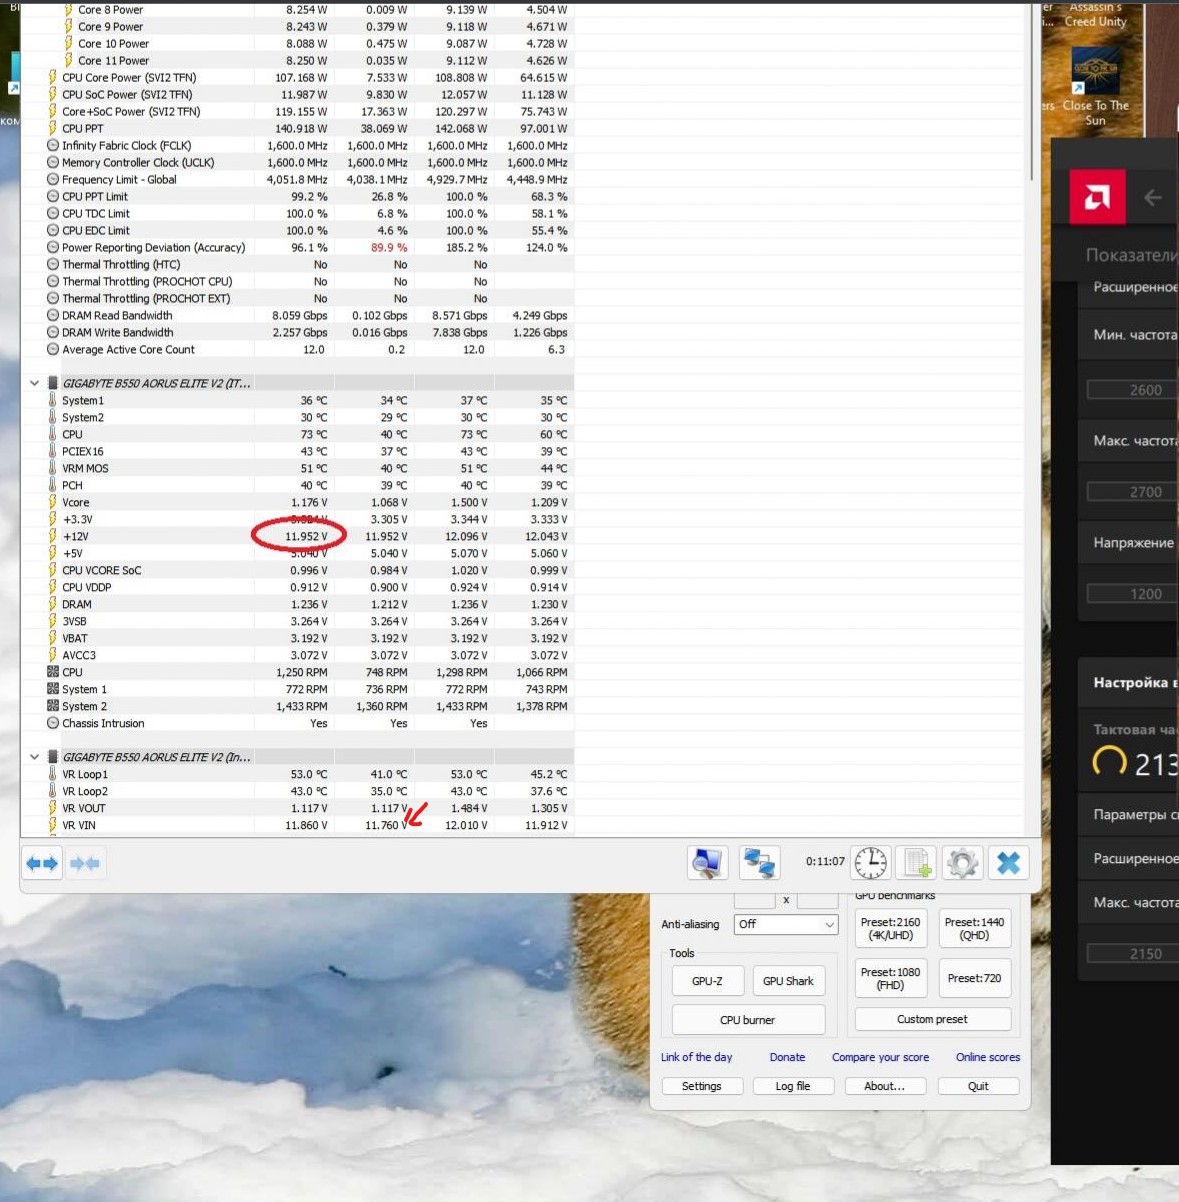
Task: Quit FurMark with the Quit button
Action: 978,1086
